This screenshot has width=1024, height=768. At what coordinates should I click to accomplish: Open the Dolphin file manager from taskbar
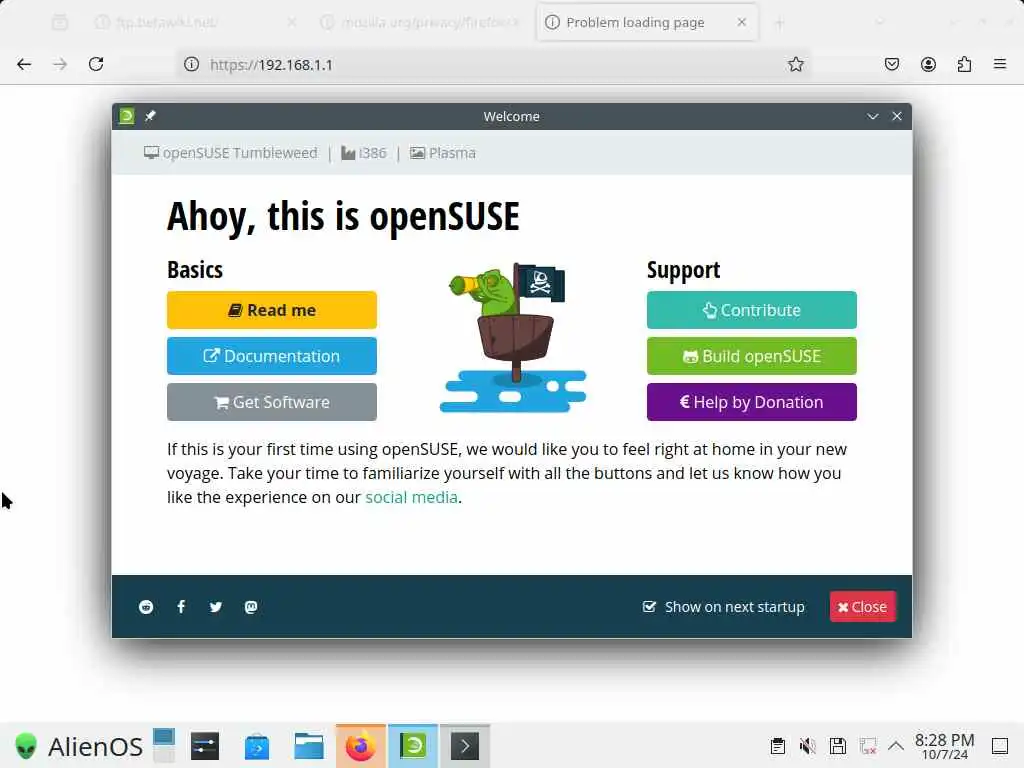(x=309, y=746)
